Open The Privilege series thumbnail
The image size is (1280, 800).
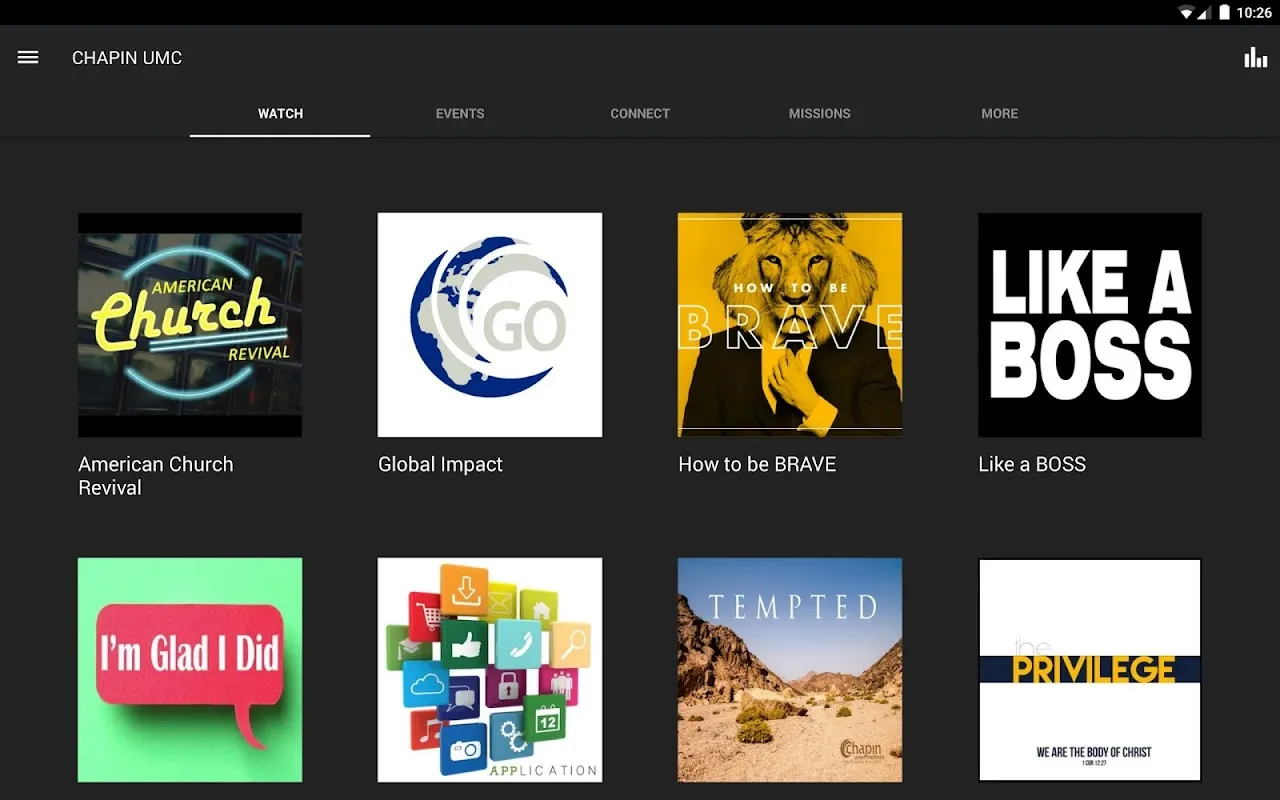click(1090, 670)
